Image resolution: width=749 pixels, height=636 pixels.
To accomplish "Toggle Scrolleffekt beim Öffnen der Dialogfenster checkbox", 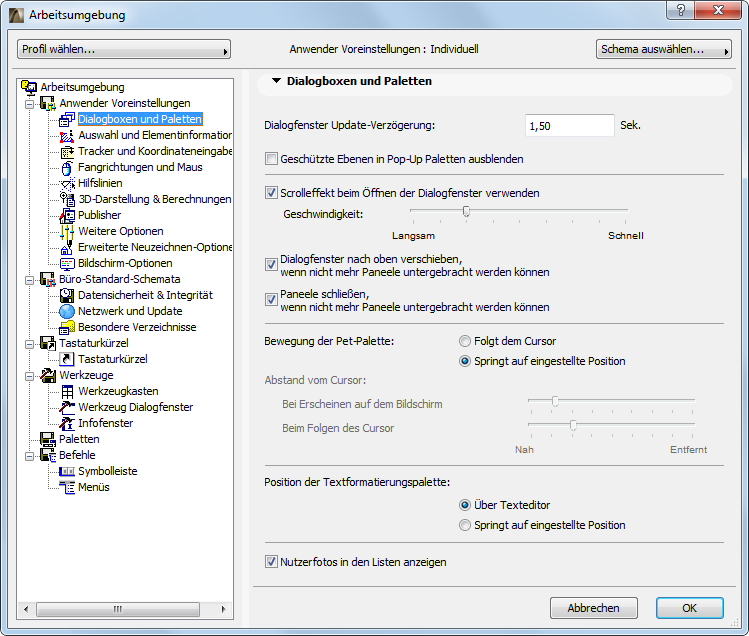I will pos(271,193).
